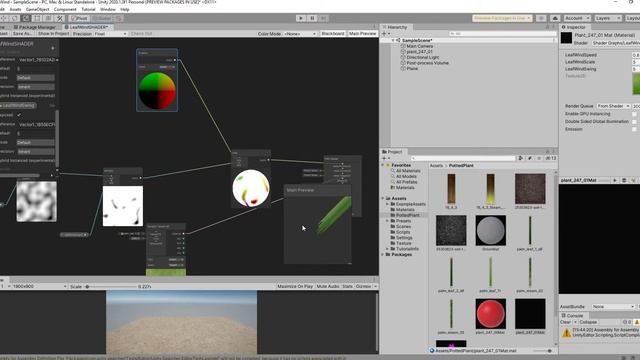
Task: Open the AssetBundle None dropdown
Action: (613, 307)
